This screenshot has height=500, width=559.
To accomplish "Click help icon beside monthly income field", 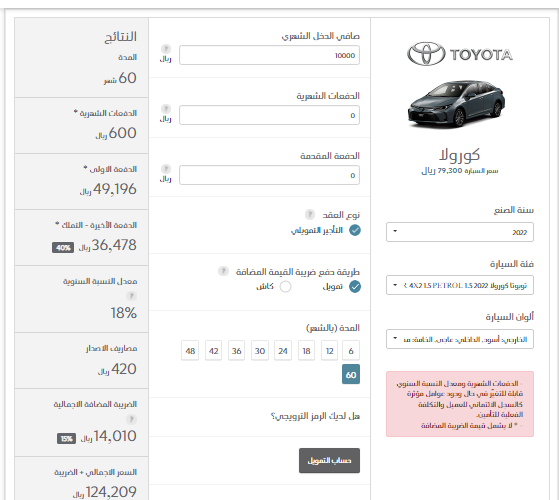I will click(x=166, y=49).
